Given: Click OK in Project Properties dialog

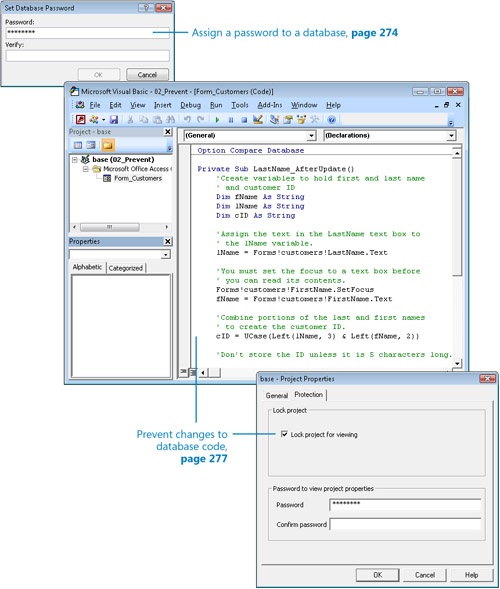Looking at the screenshot, I should click(378, 575).
